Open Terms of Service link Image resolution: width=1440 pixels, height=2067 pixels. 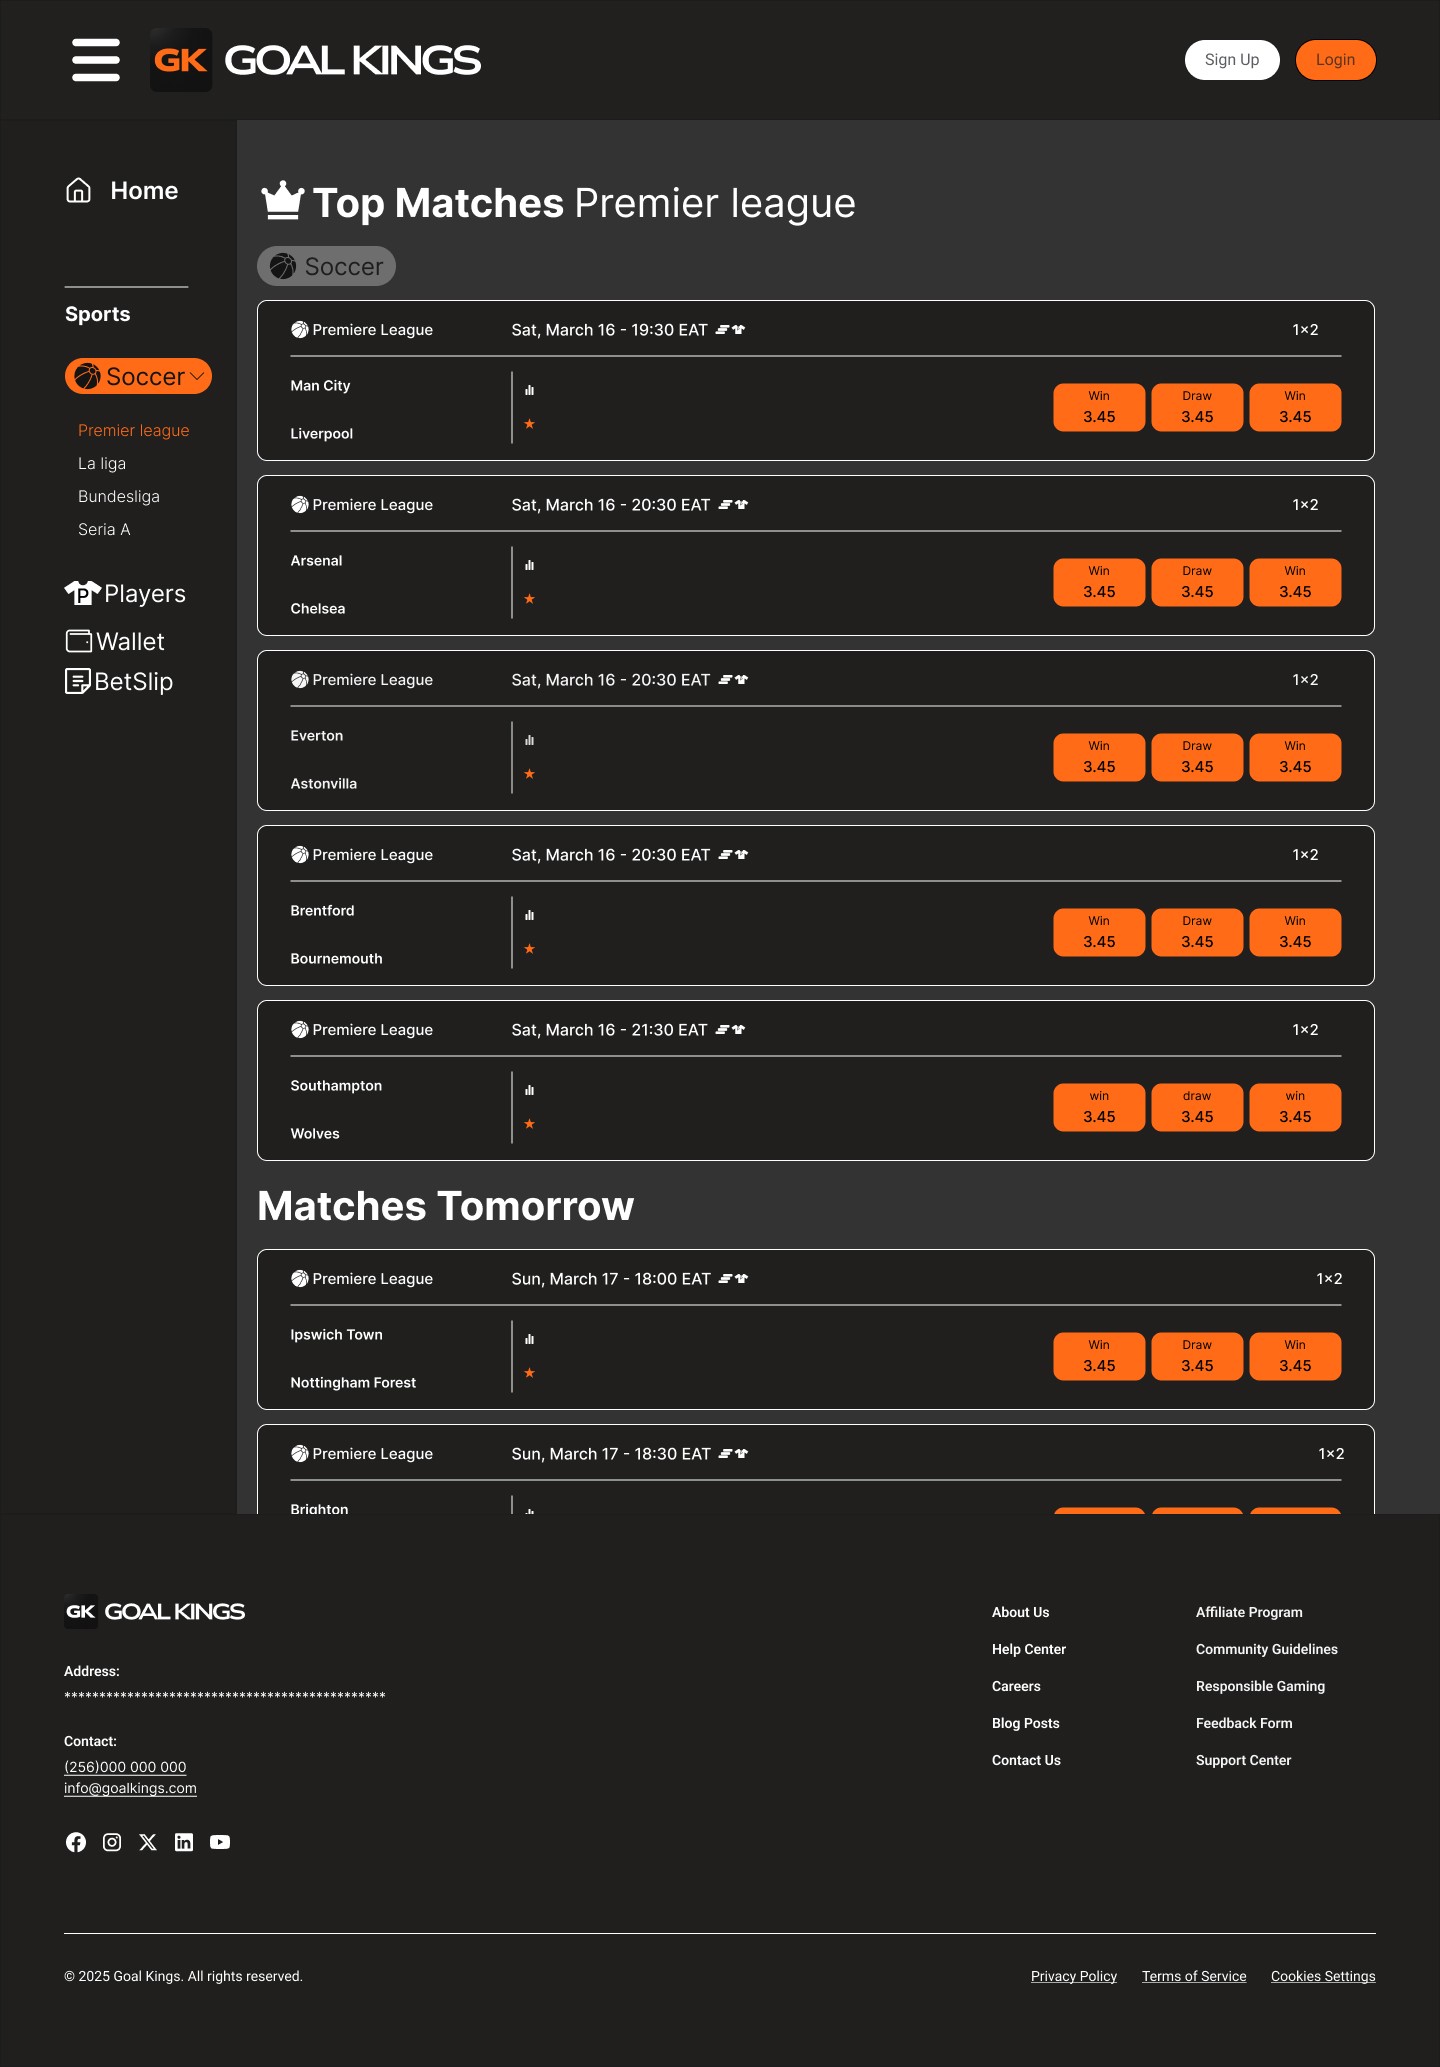[1194, 1976]
